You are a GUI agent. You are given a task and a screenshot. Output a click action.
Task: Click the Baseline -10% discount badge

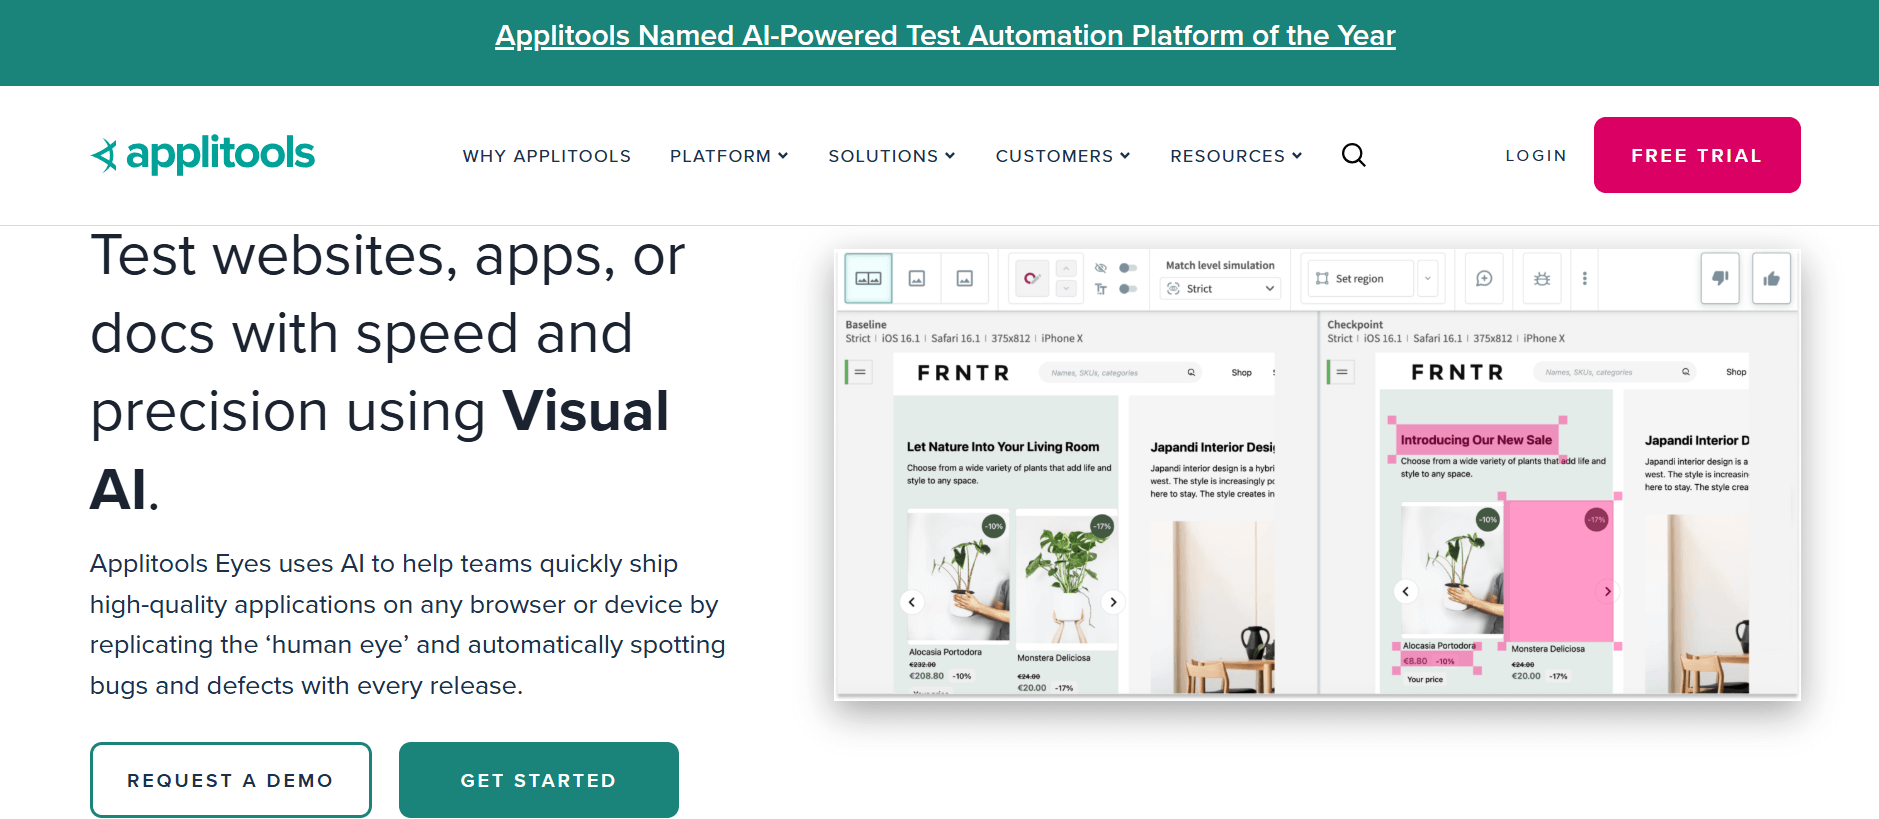pyautogui.click(x=994, y=526)
